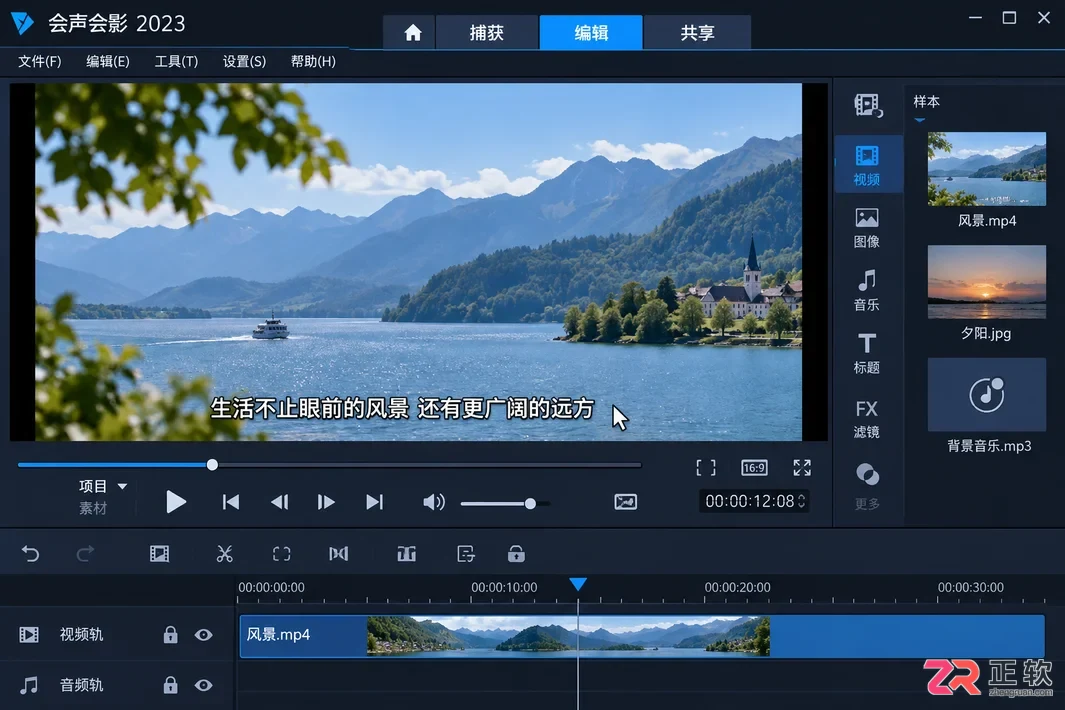
Task: Select the scissors split clip tool
Action: (224, 554)
